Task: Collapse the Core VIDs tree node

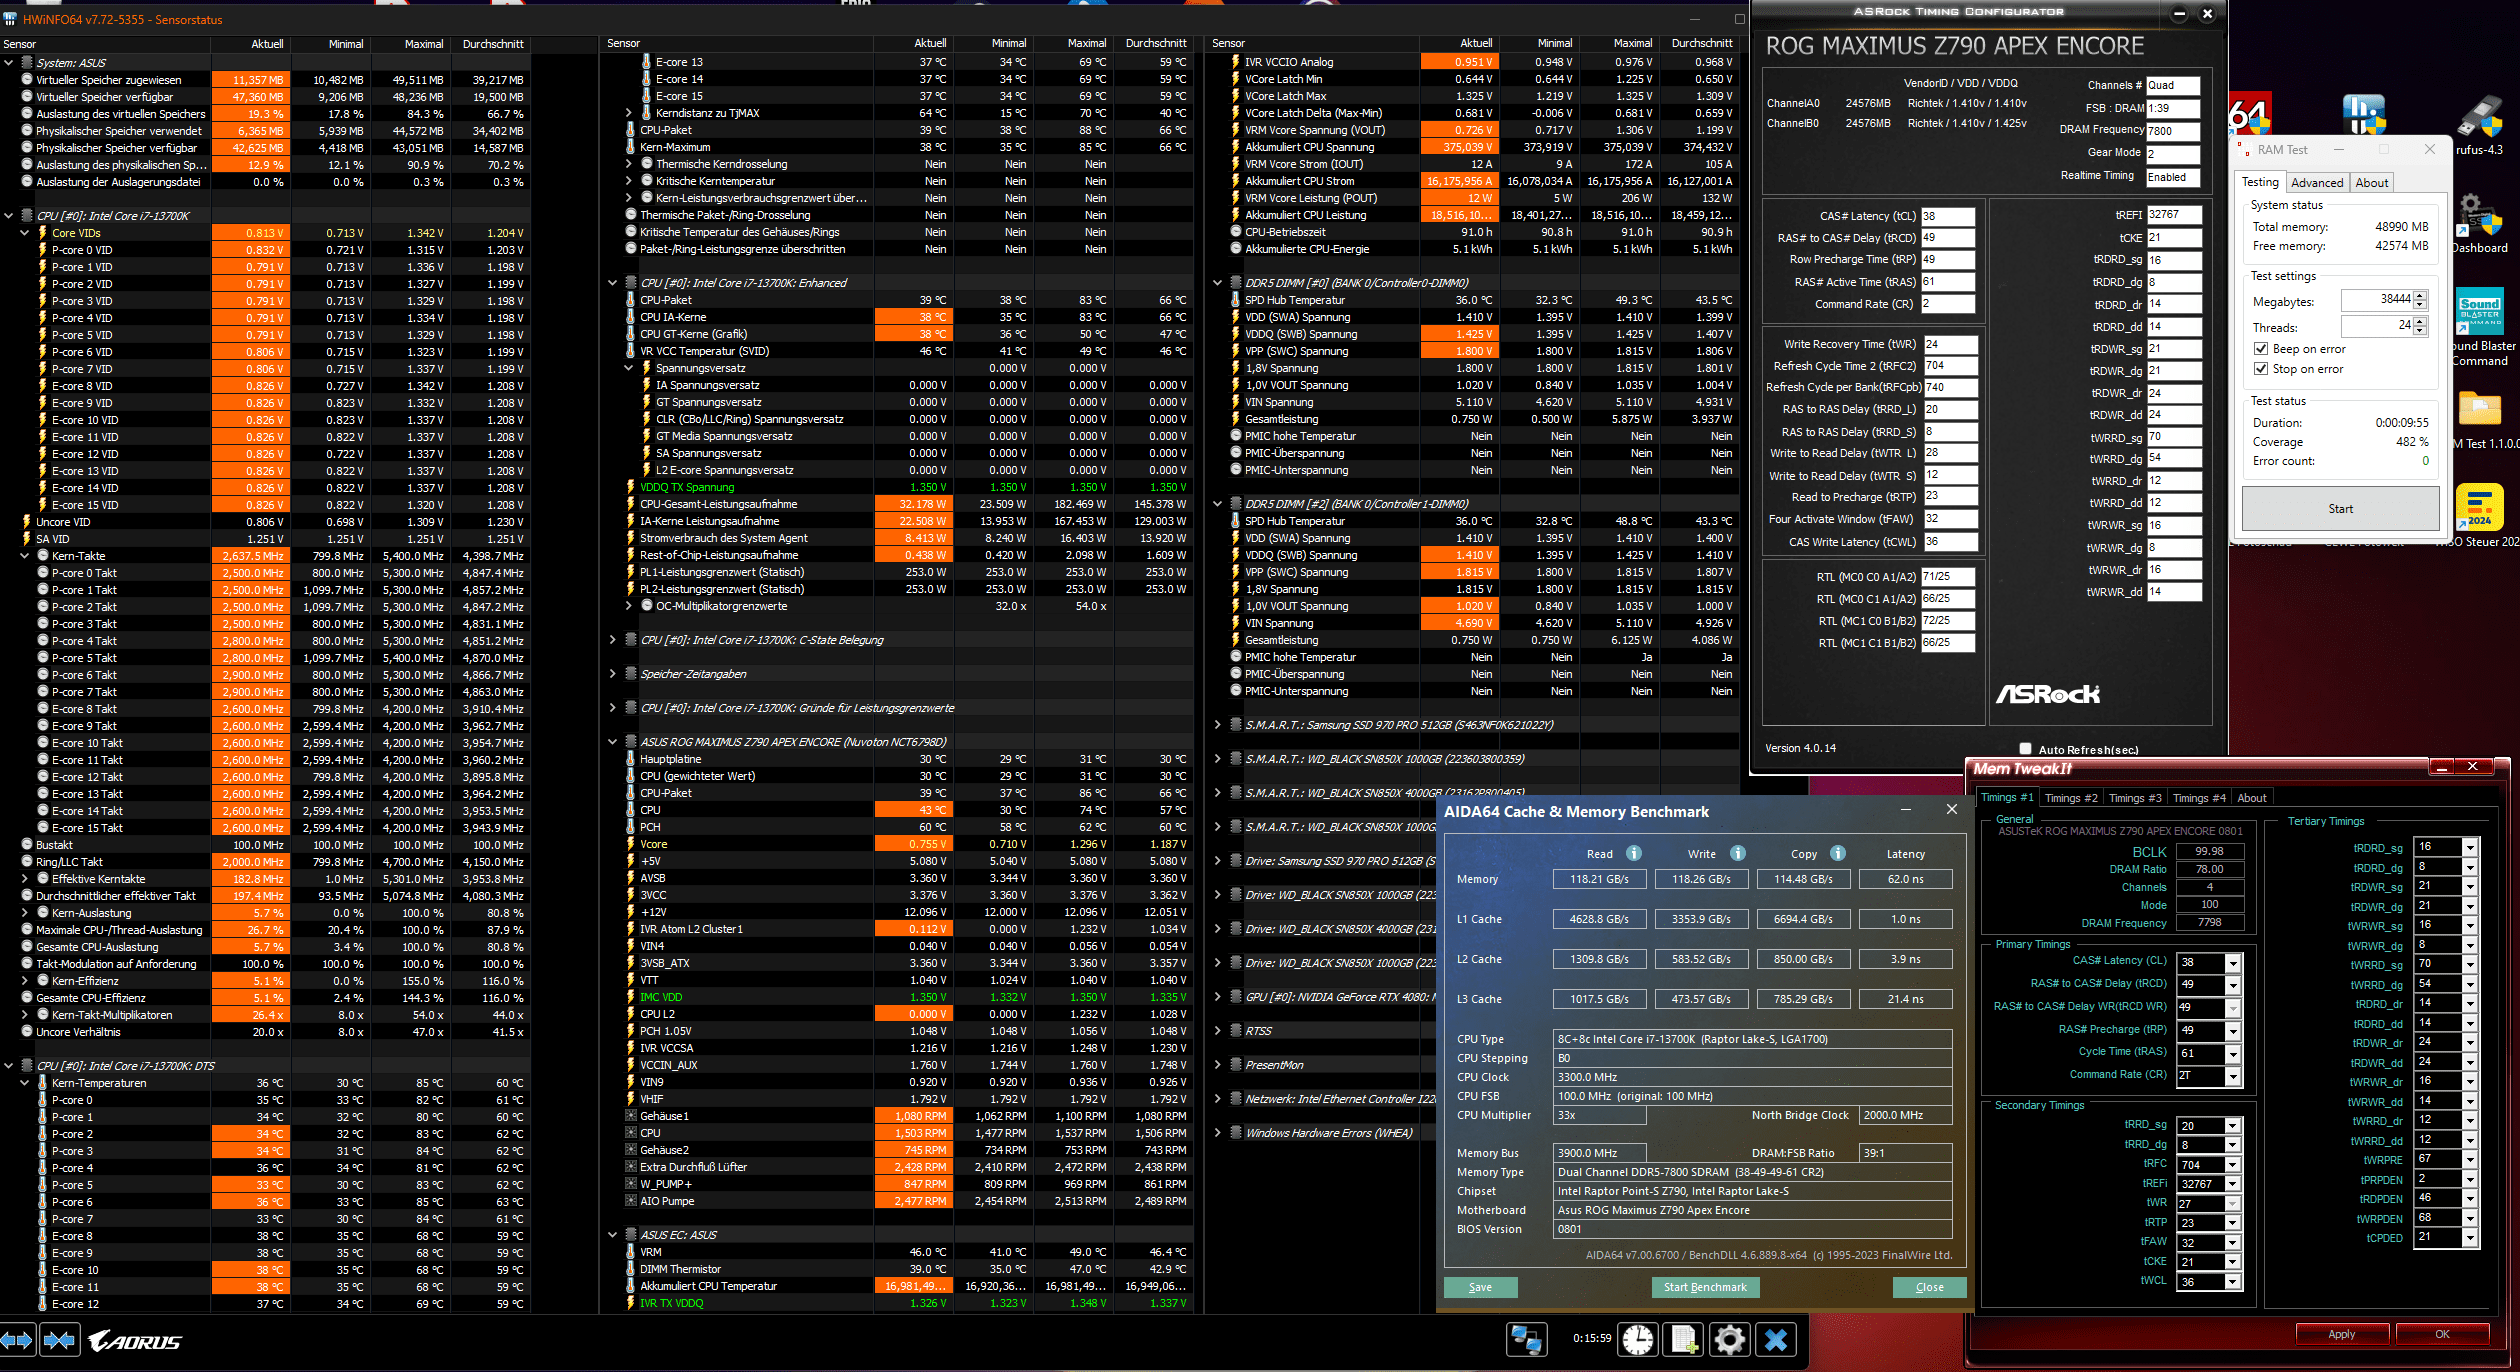Action: (25, 233)
